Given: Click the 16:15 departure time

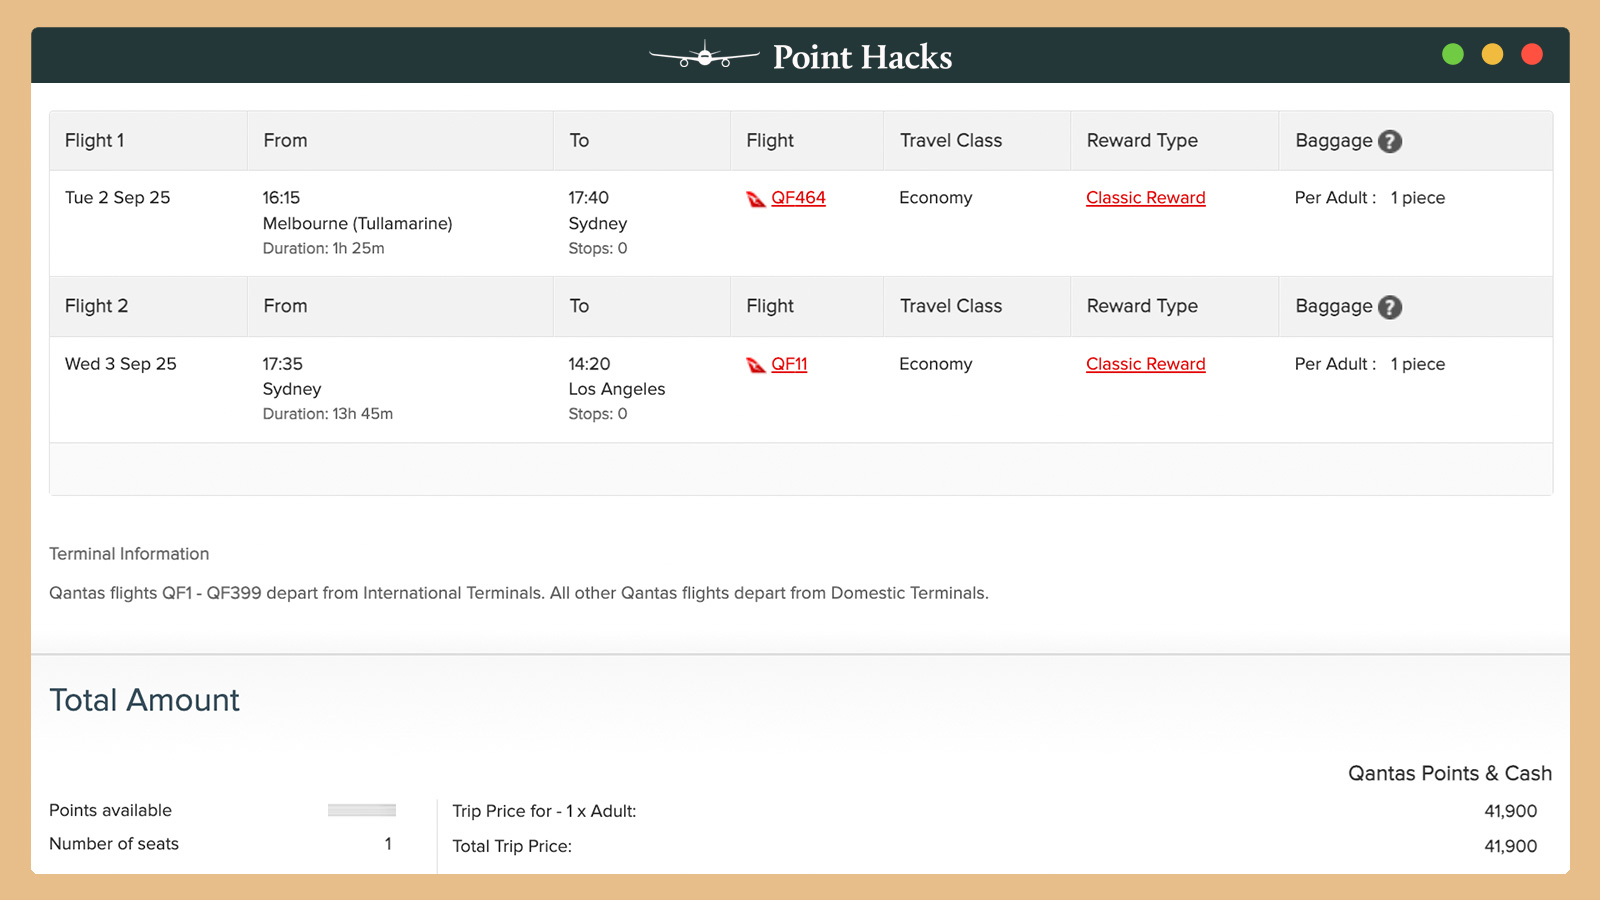Looking at the screenshot, I should (x=282, y=198).
